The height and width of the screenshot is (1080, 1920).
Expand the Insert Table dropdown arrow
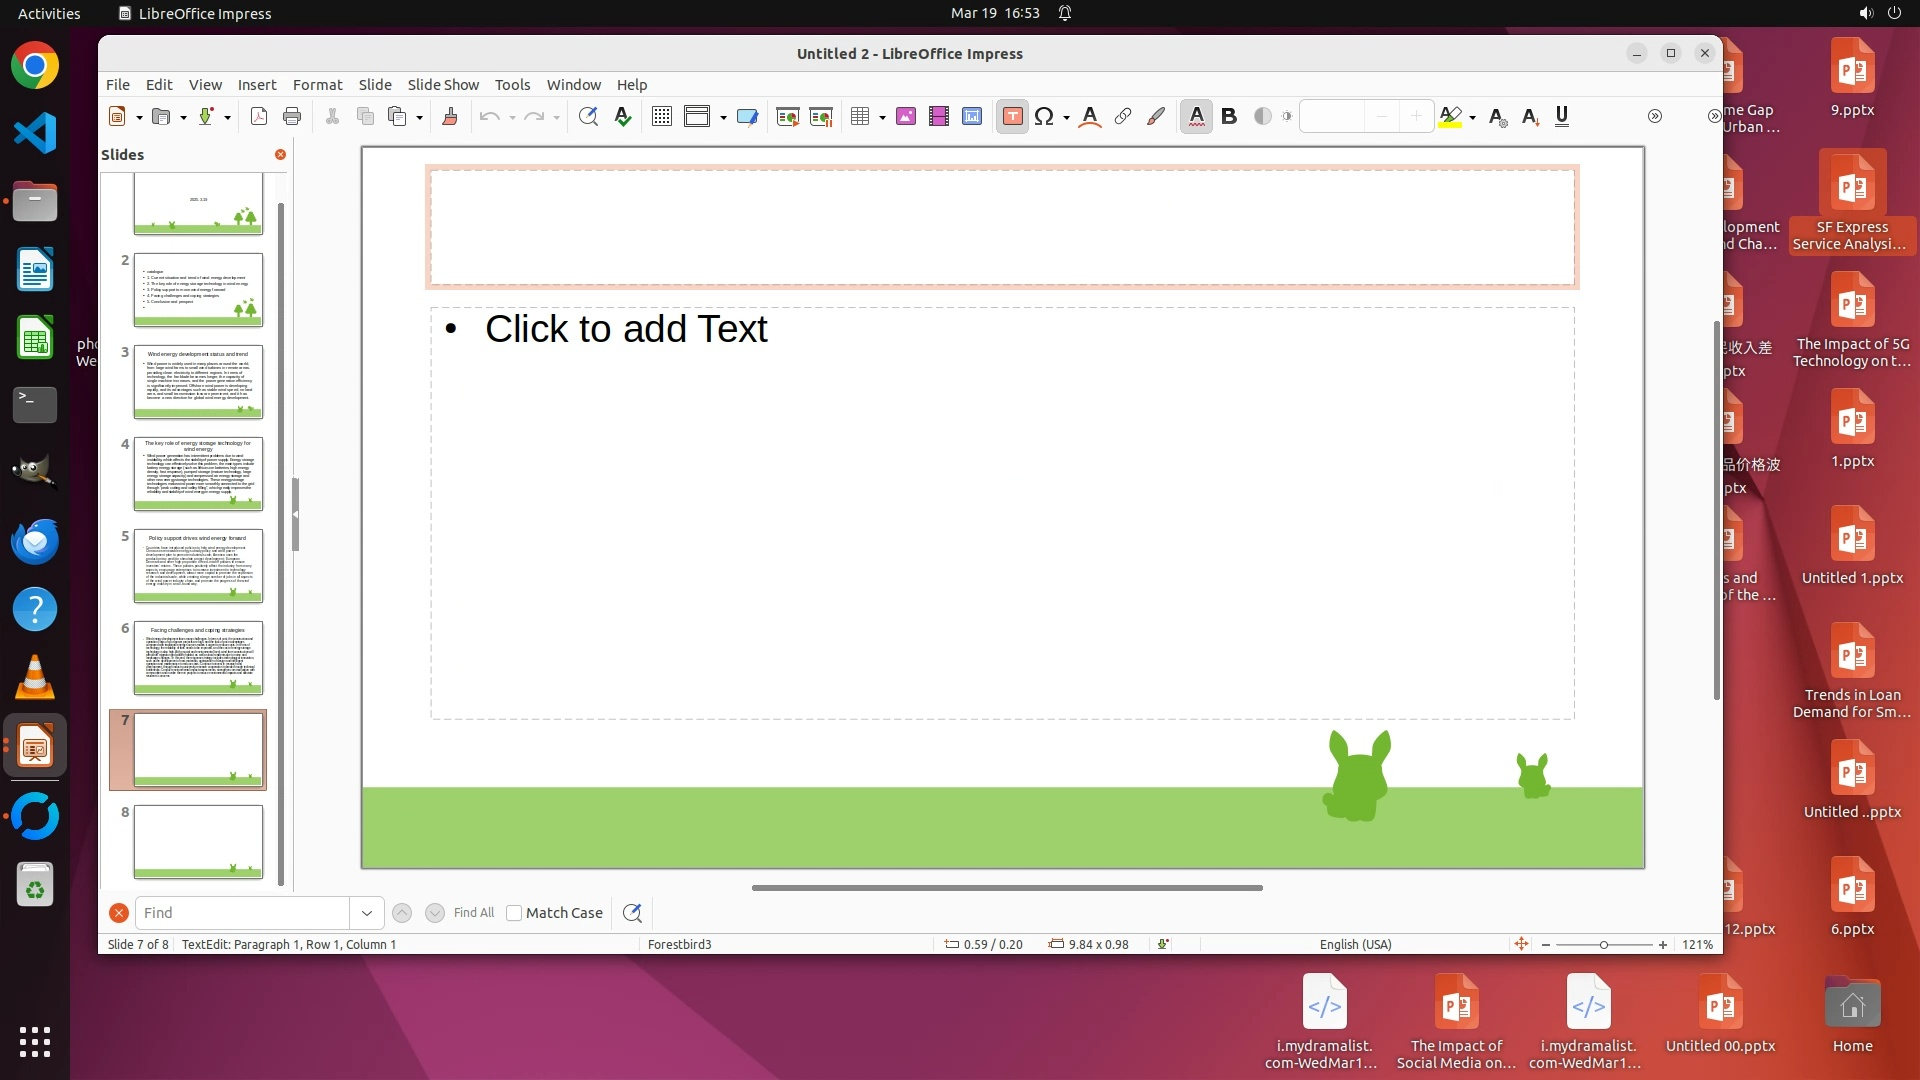pos(882,118)
